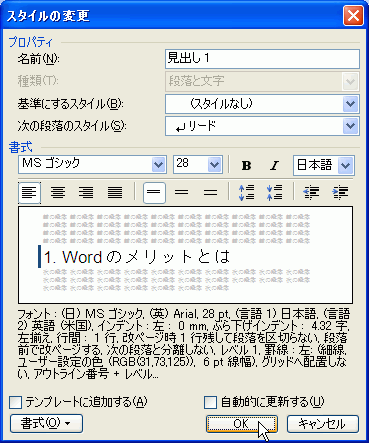Enable テンプレートに追加する checkbox

[15, 402]
